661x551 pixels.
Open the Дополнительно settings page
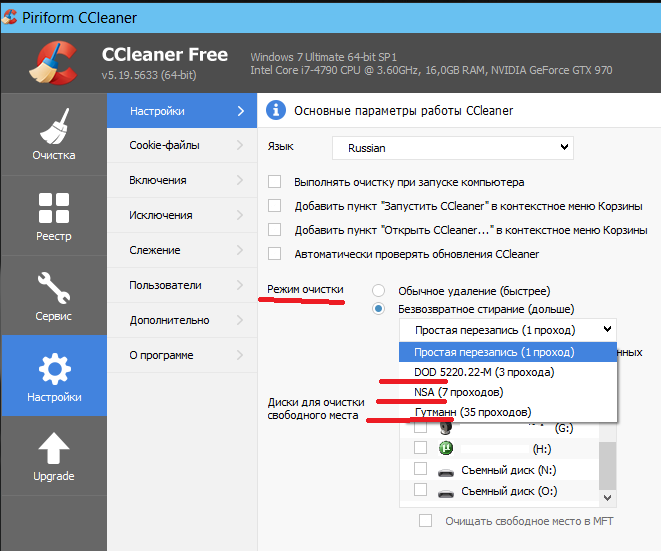(x=182, y=320)
